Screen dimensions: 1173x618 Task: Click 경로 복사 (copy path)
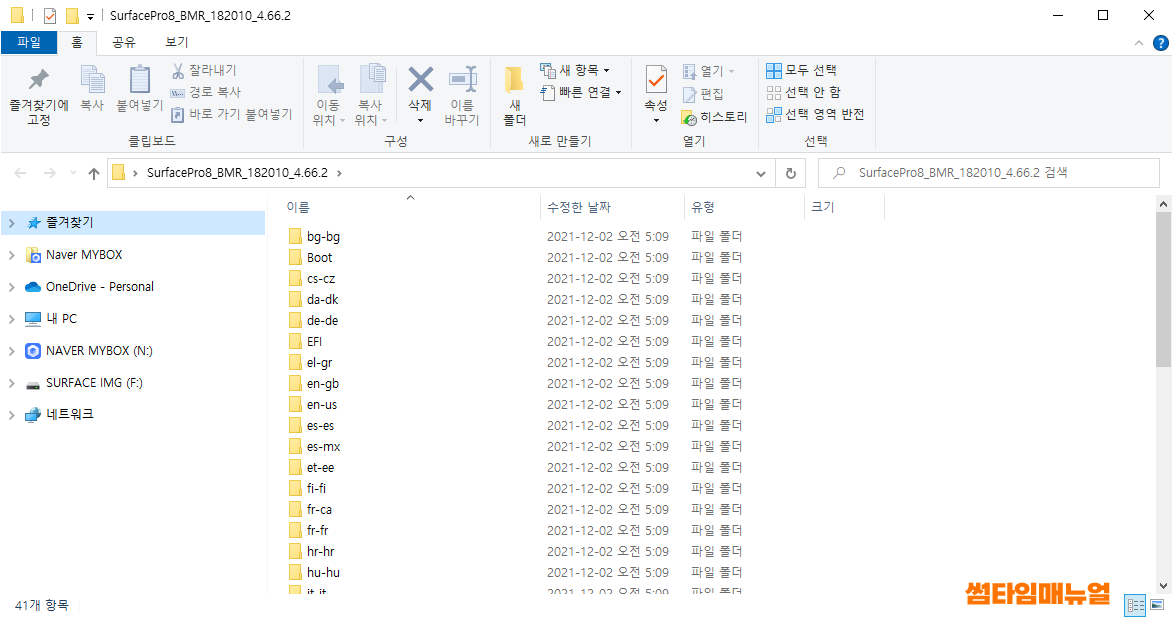(206, 92)
